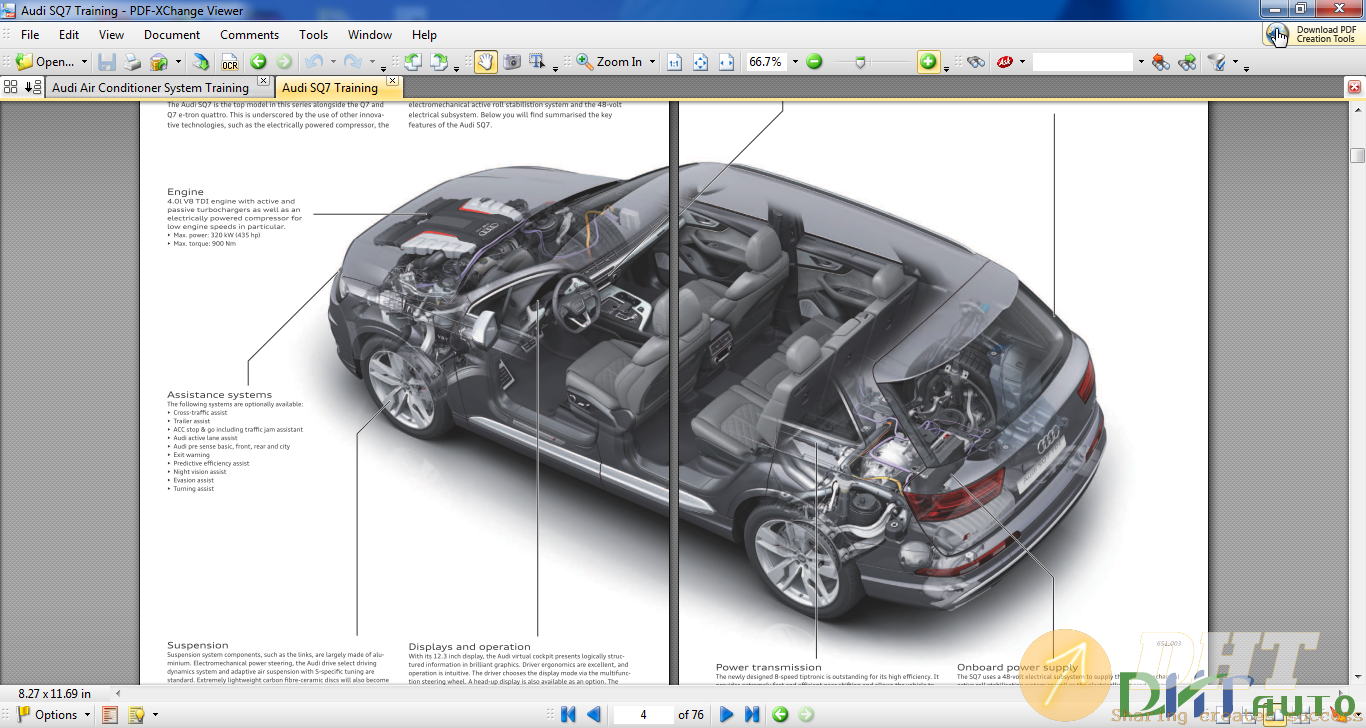Go to next view arrow in toolbar

[x=284, y=62]
